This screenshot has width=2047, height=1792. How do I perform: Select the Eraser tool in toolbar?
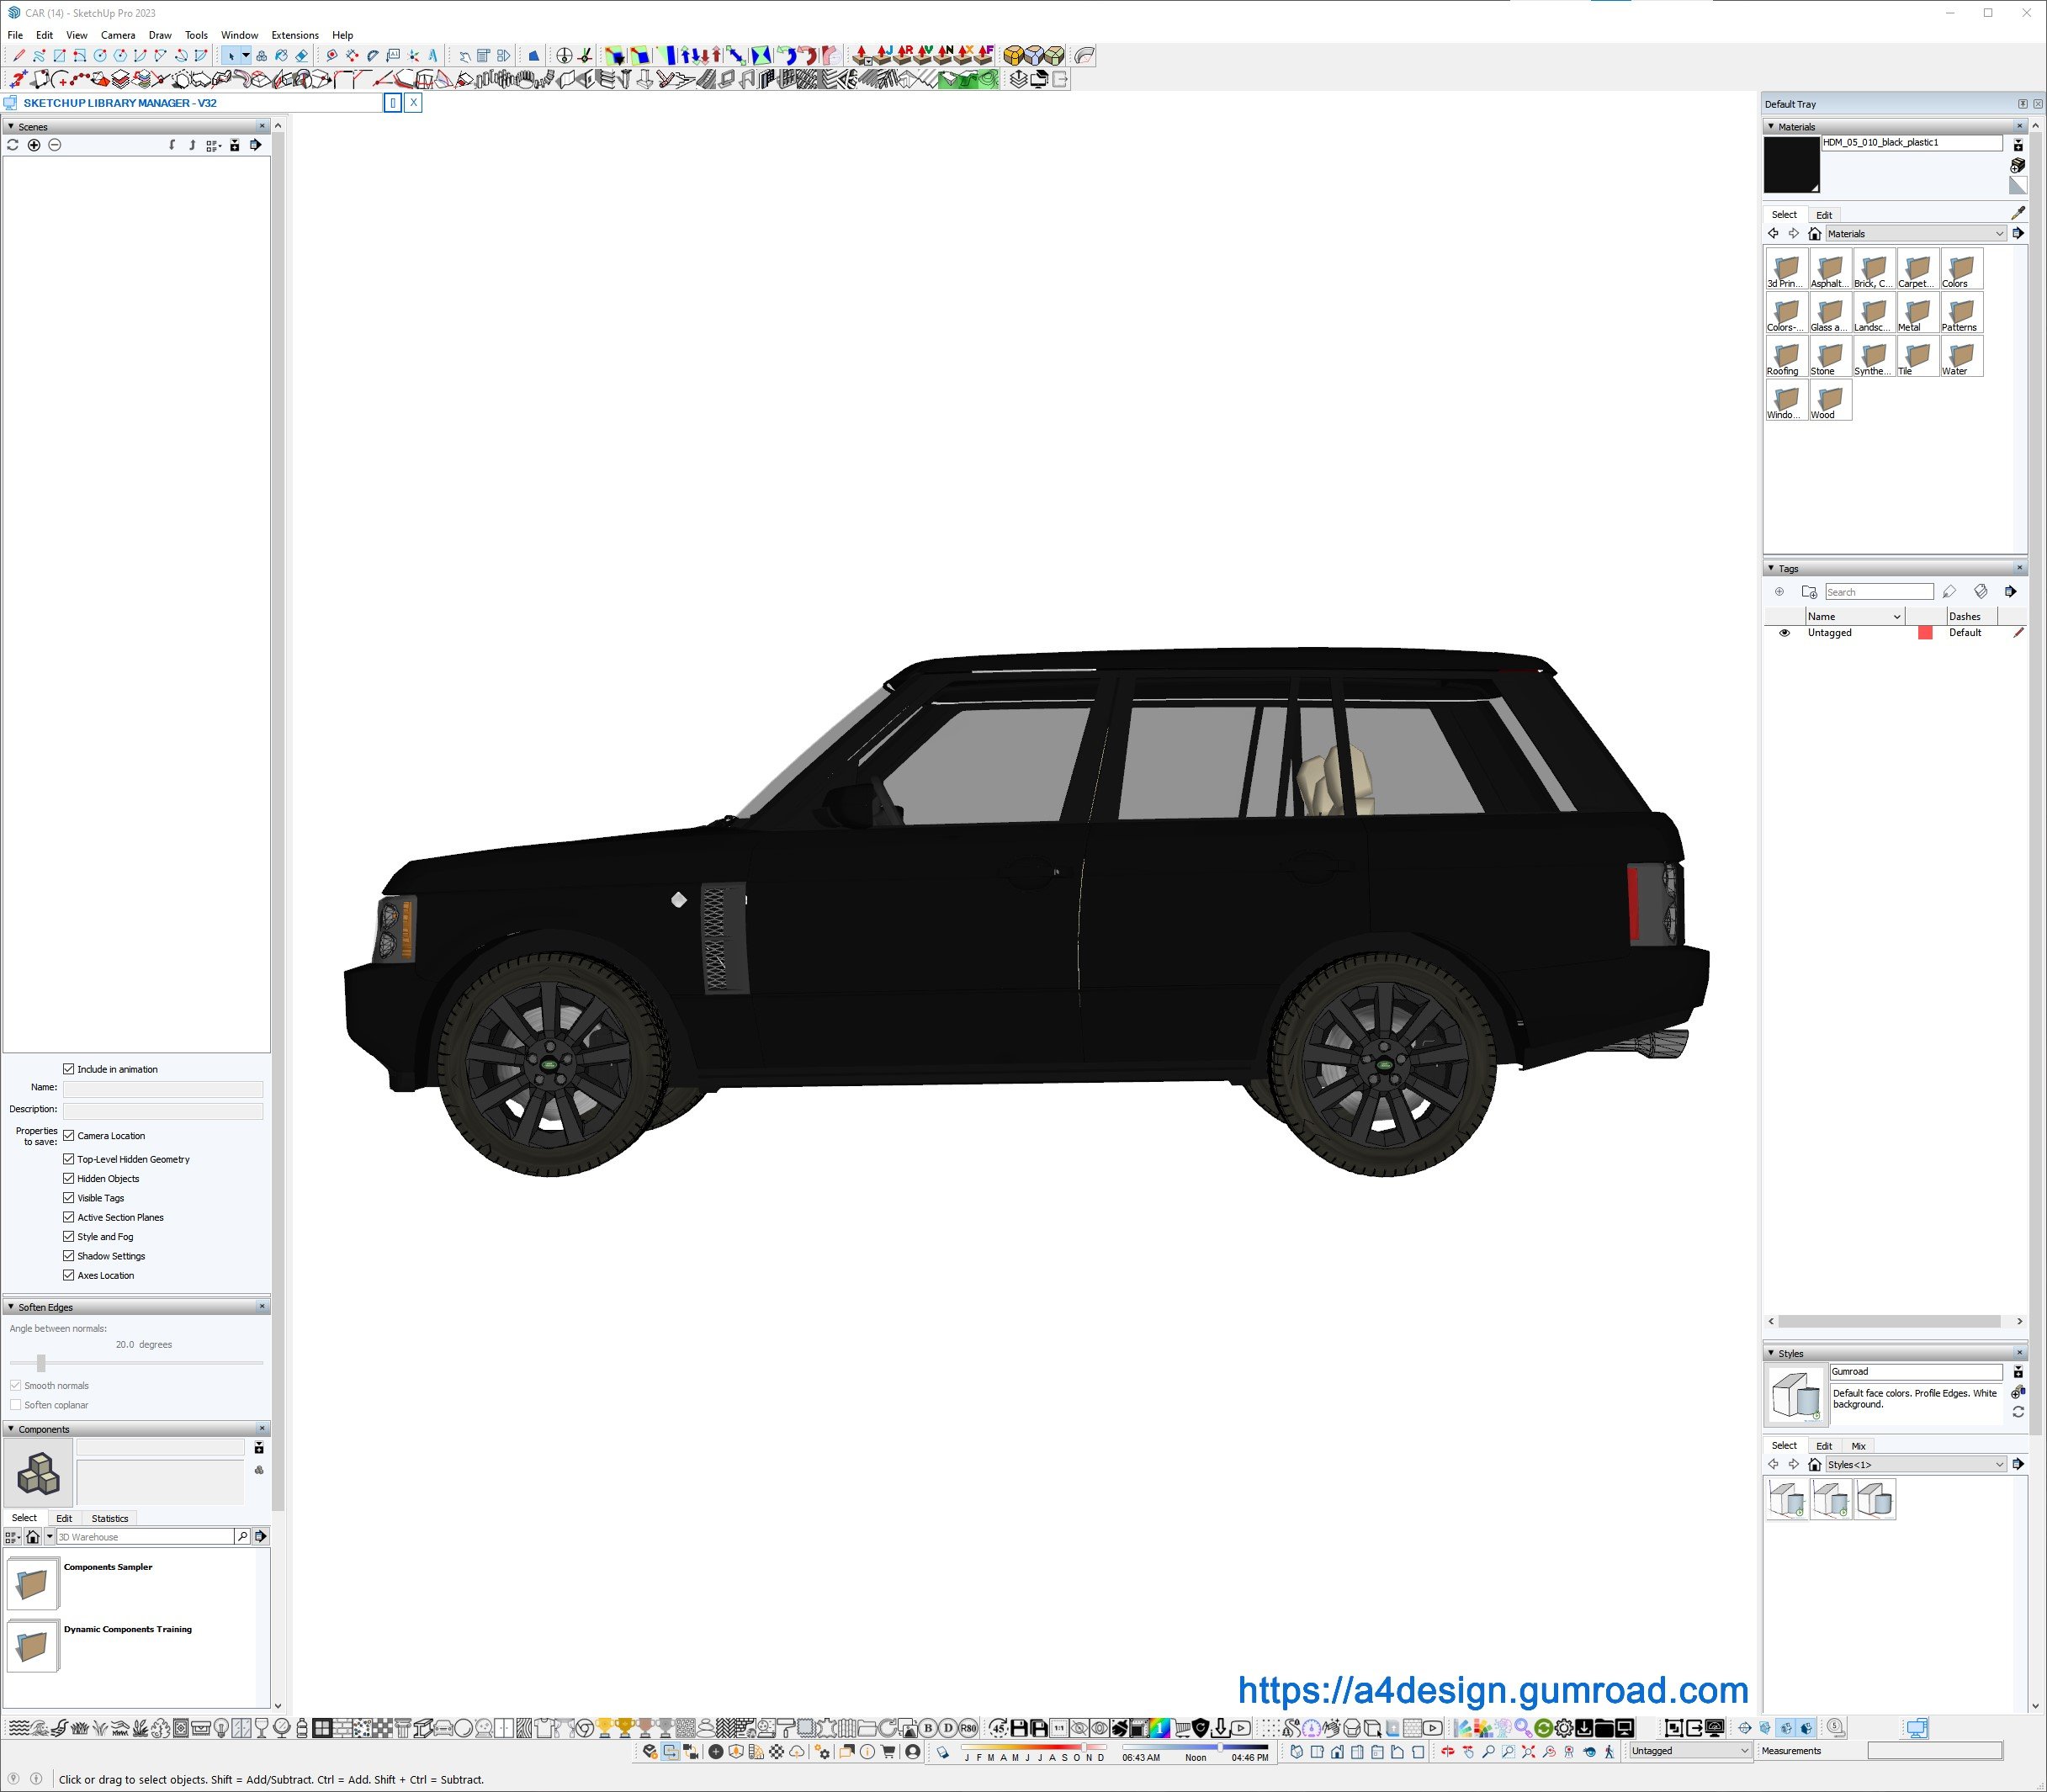coord(301,56)
